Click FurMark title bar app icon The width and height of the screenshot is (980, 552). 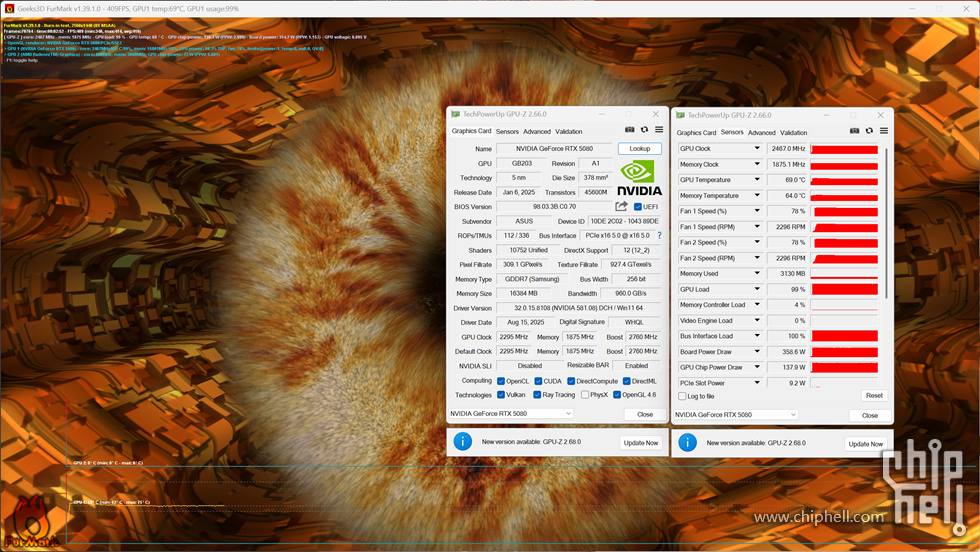(9, 9)
